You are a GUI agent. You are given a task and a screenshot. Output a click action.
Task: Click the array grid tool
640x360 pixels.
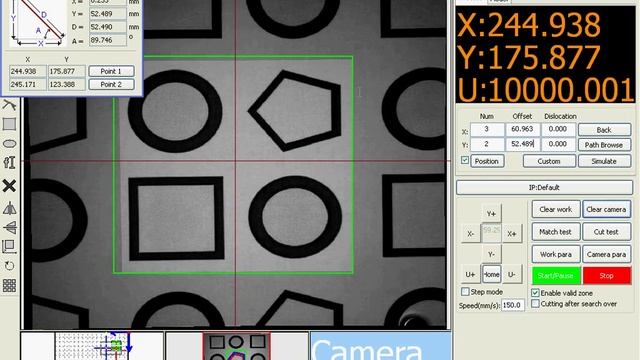(9, 285)
